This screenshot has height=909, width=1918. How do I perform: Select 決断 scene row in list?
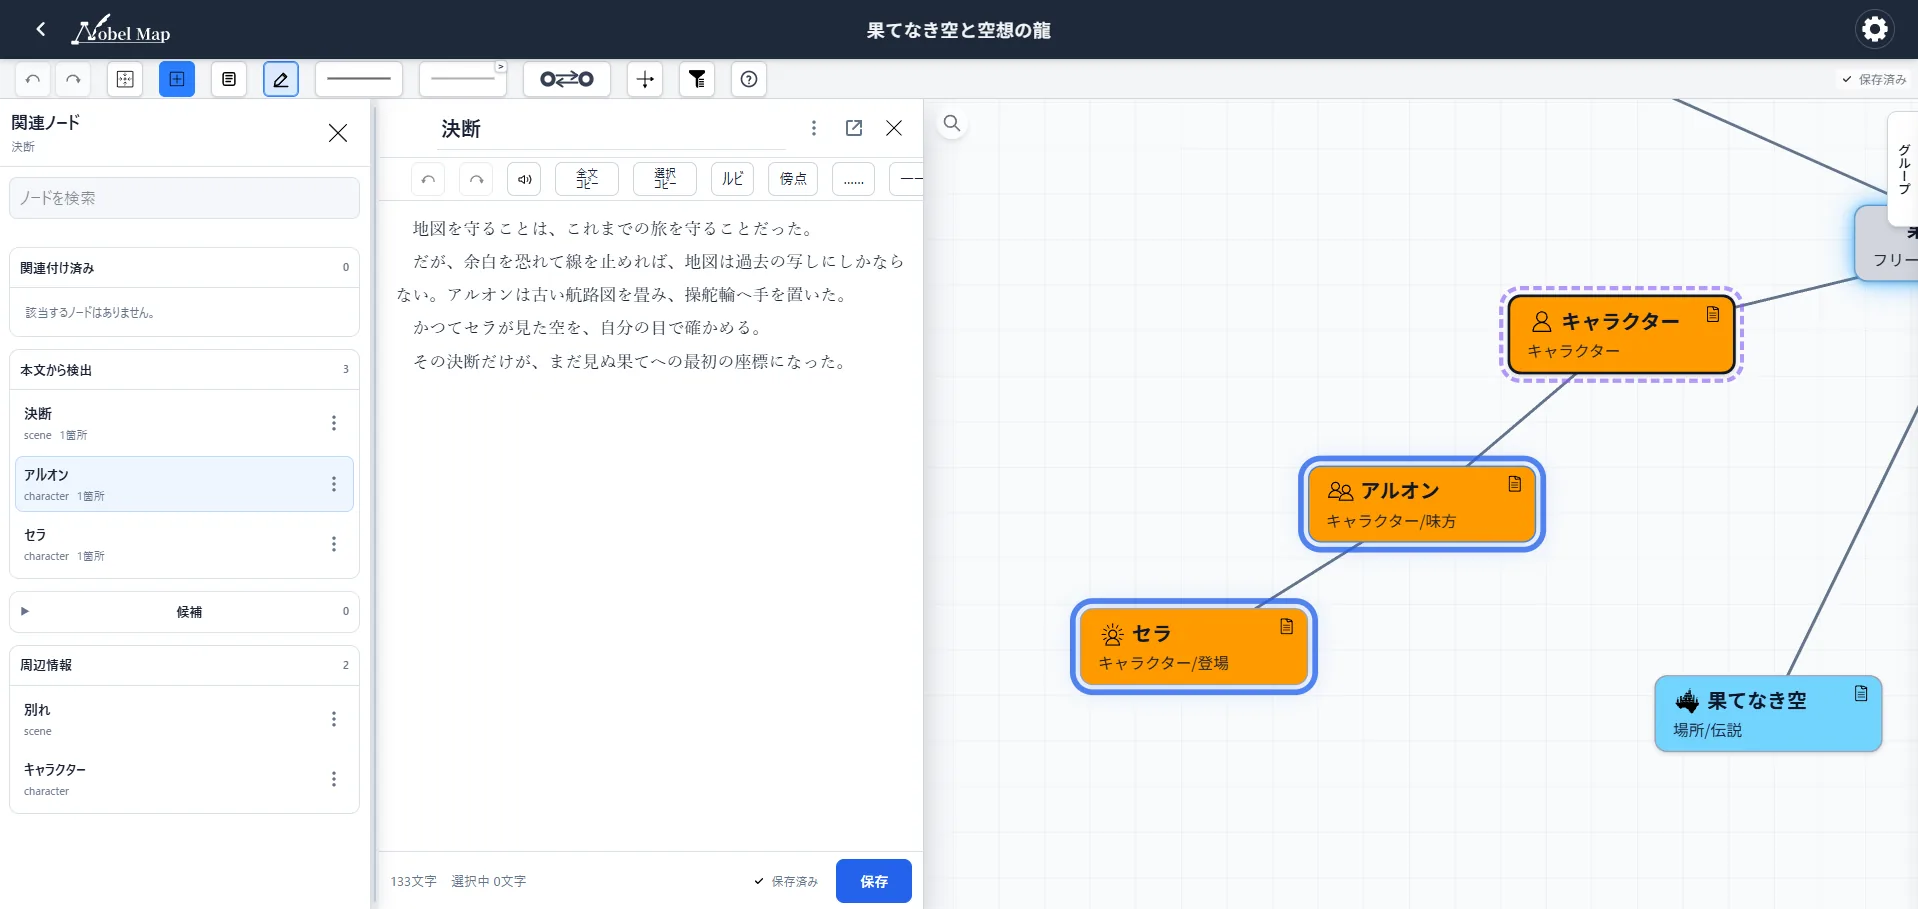point(184,423)
